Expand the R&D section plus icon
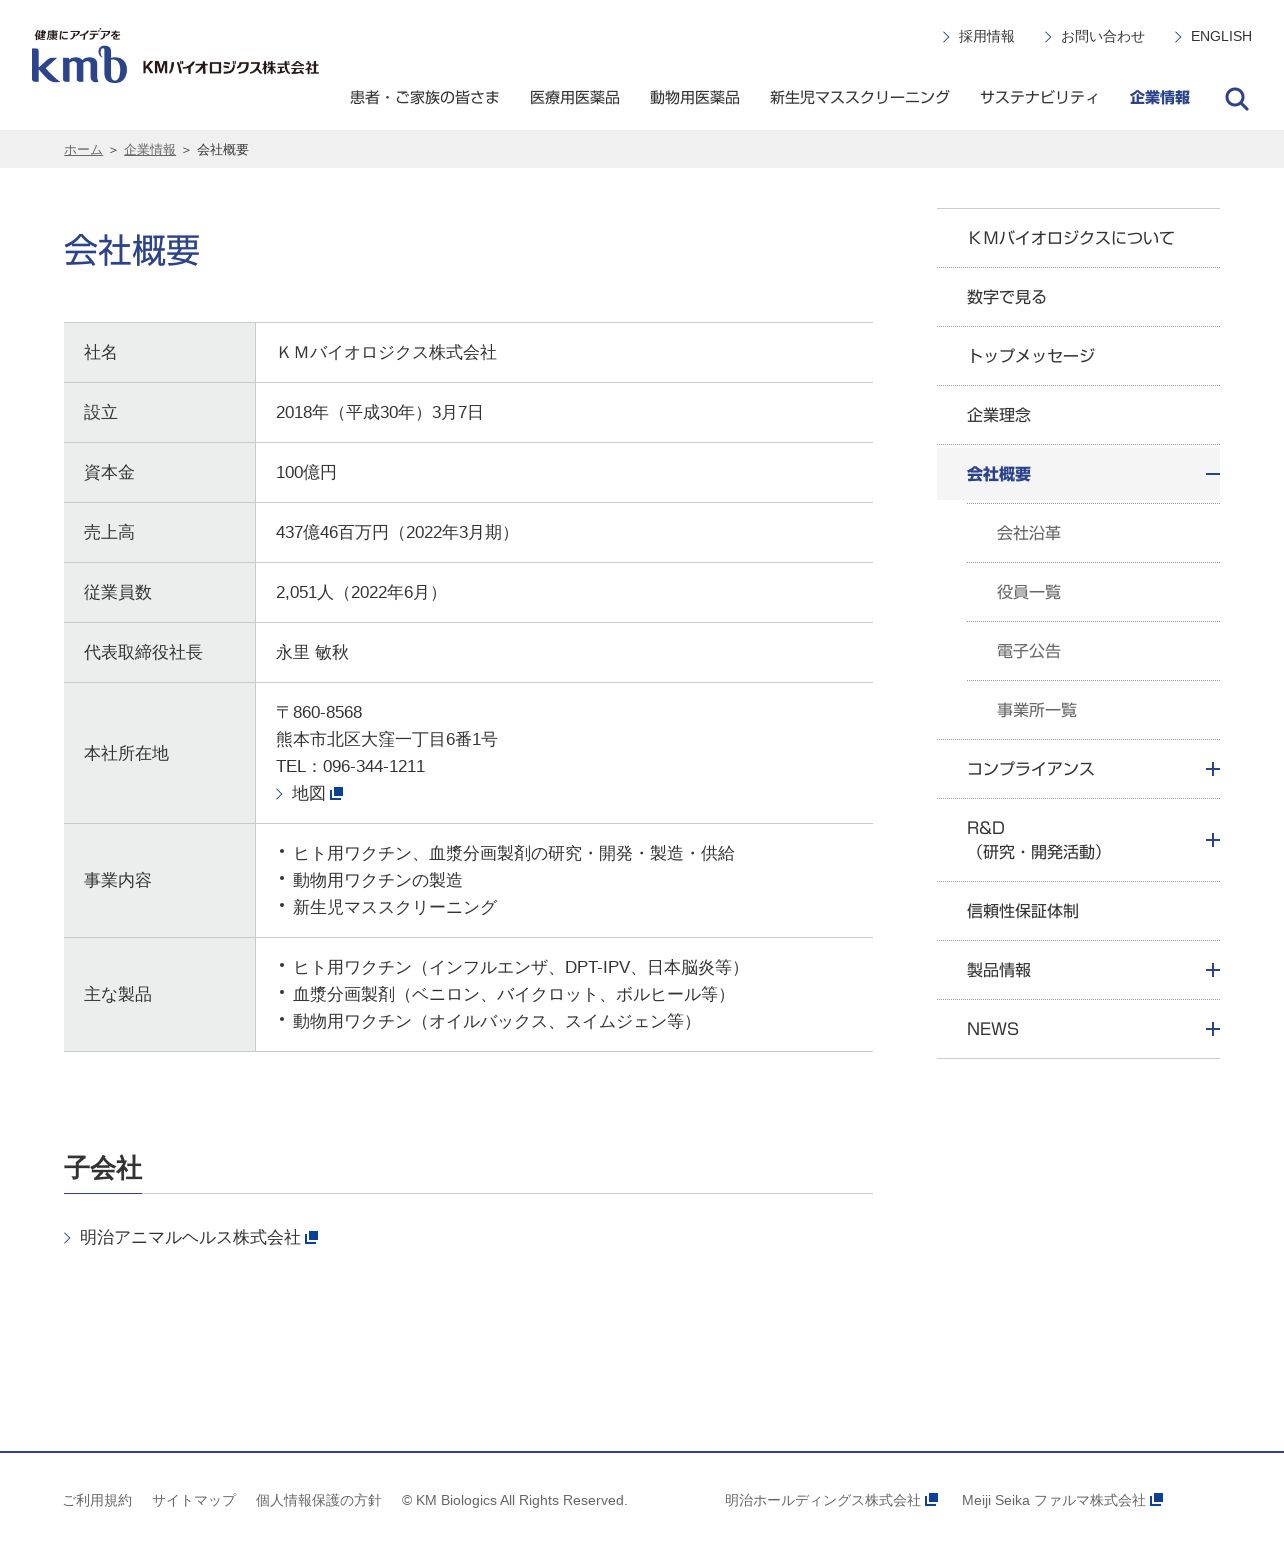1284x1545 pixels. click(x=1213, y=840)
